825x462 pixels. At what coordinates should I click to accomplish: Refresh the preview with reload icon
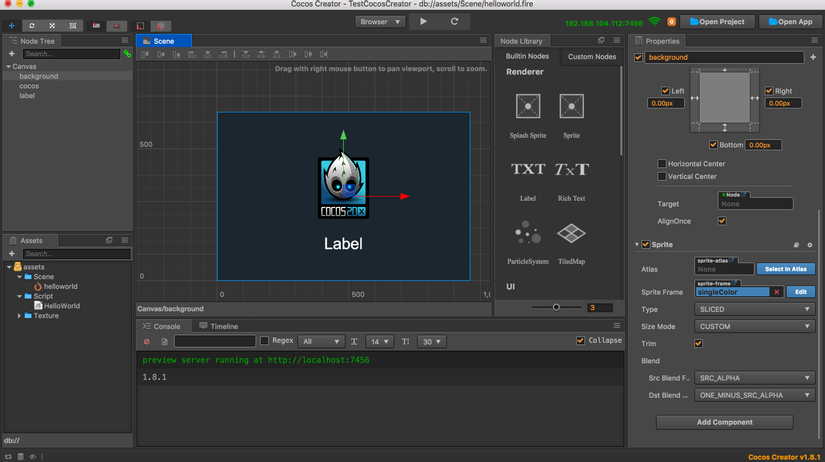[x=455, y=22]
